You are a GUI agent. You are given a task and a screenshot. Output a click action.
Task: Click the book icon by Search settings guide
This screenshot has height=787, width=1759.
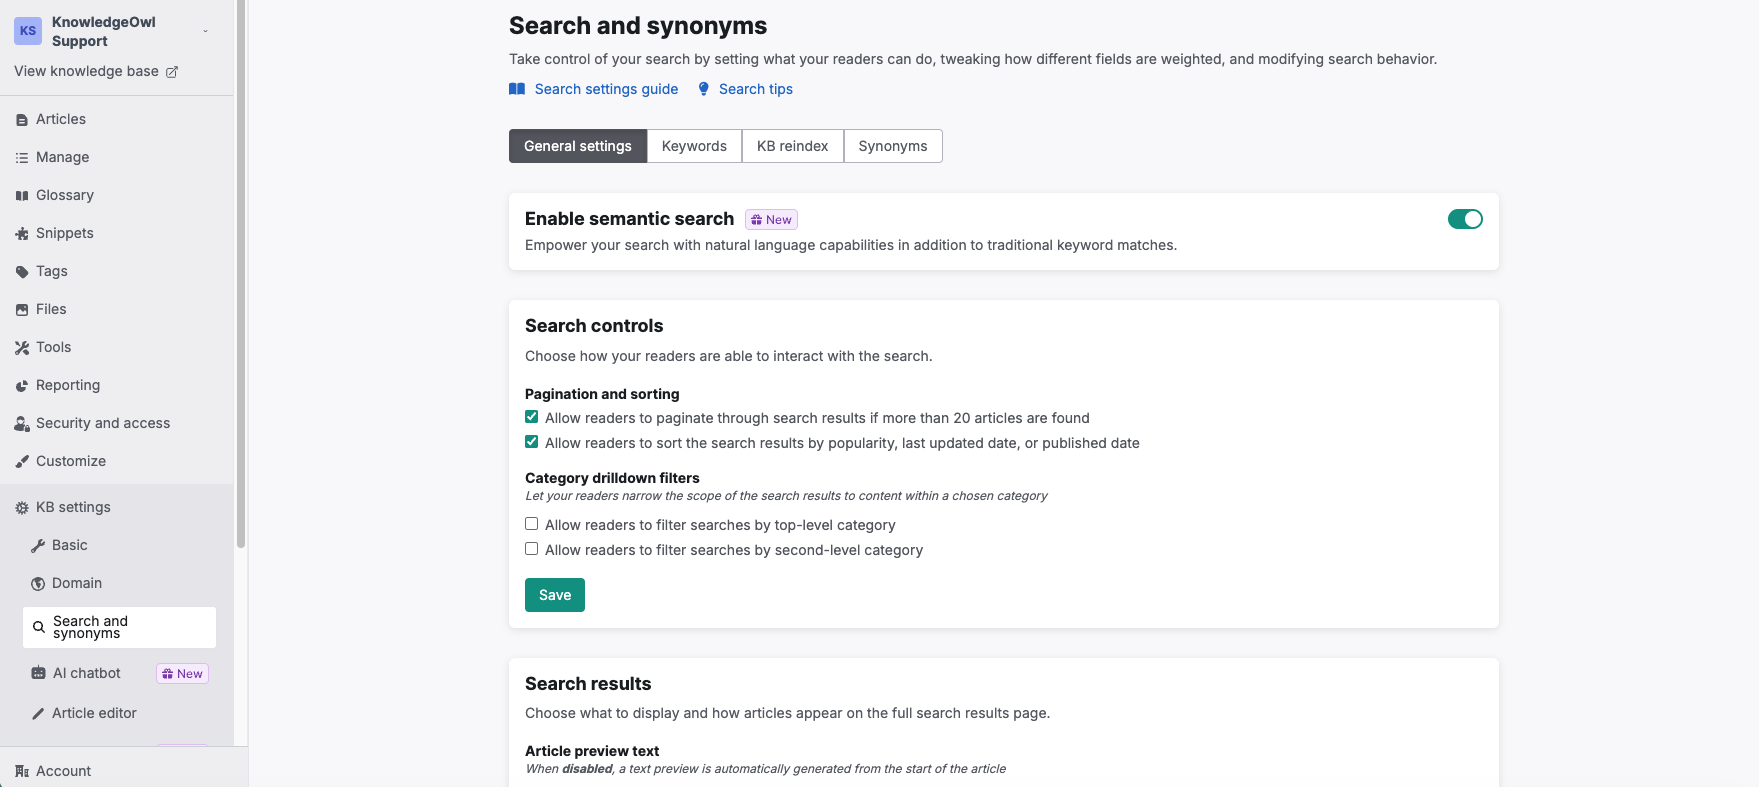(x=517, y=89)
